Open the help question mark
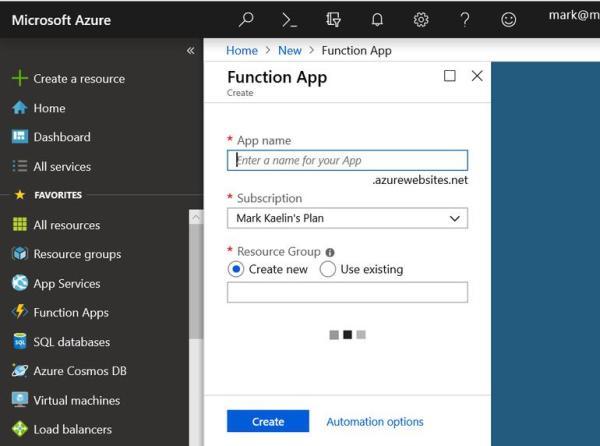Viewport: 600px width, 446px height. coord(465,20)
